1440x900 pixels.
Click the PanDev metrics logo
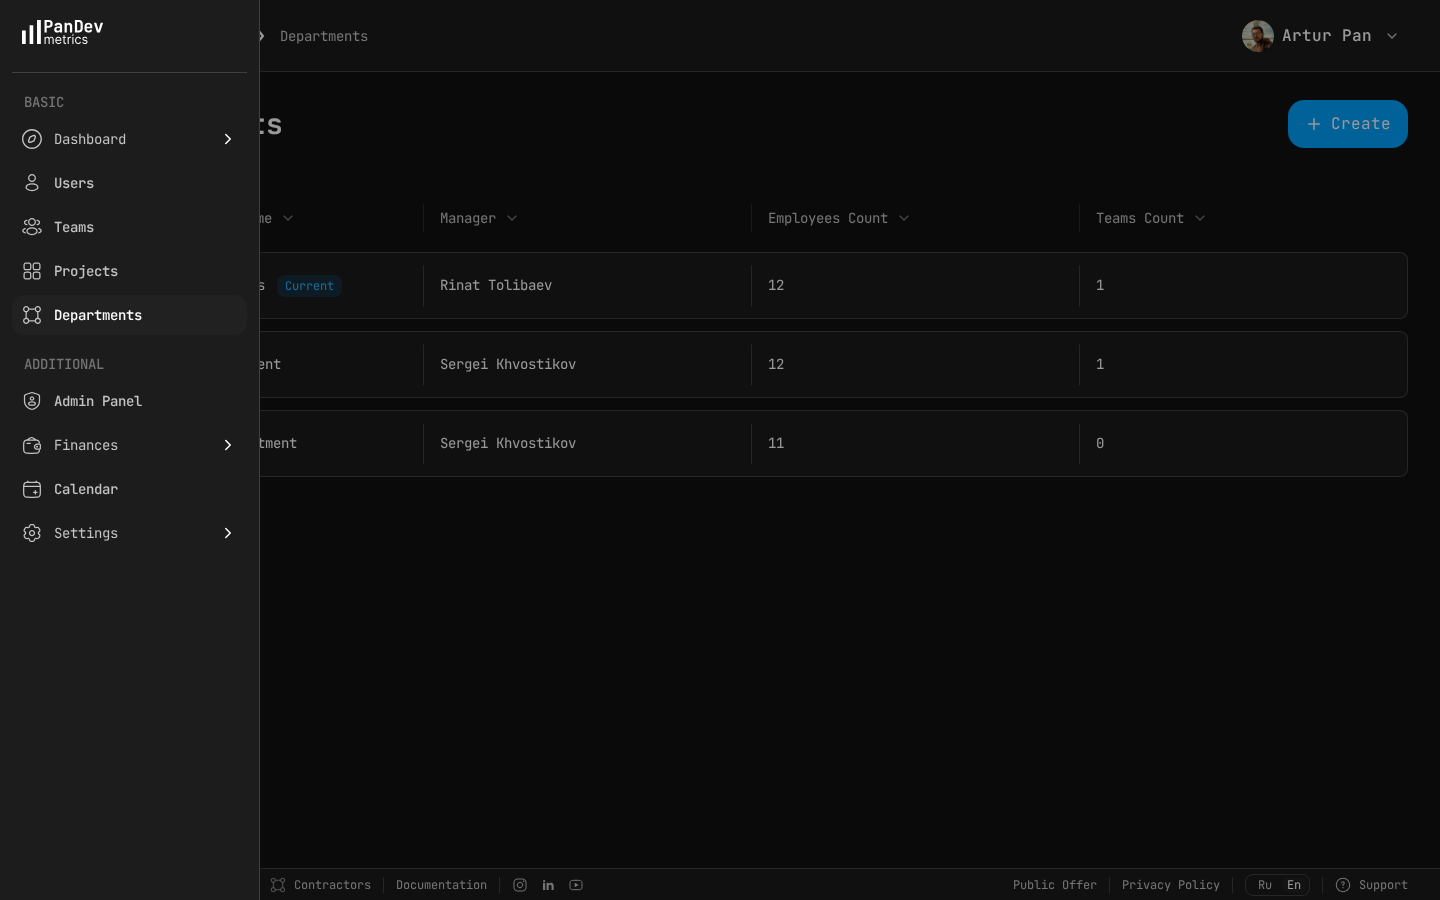pyautogui.click(x=62, y=32)
